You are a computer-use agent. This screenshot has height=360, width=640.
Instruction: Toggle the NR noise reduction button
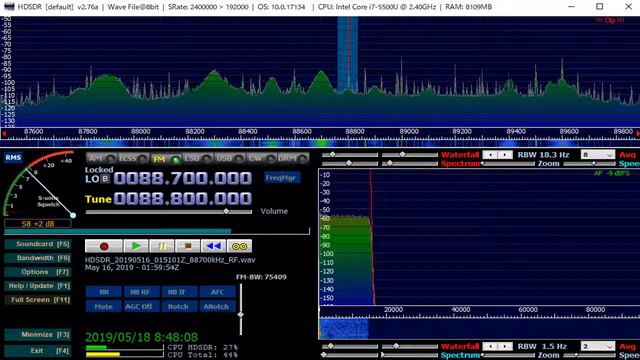104,292
